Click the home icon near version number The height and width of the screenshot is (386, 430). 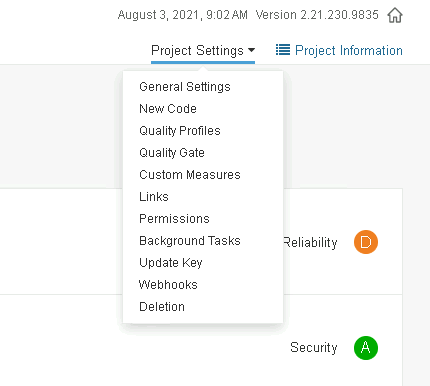pyautogui.click(x=395, y=15)
